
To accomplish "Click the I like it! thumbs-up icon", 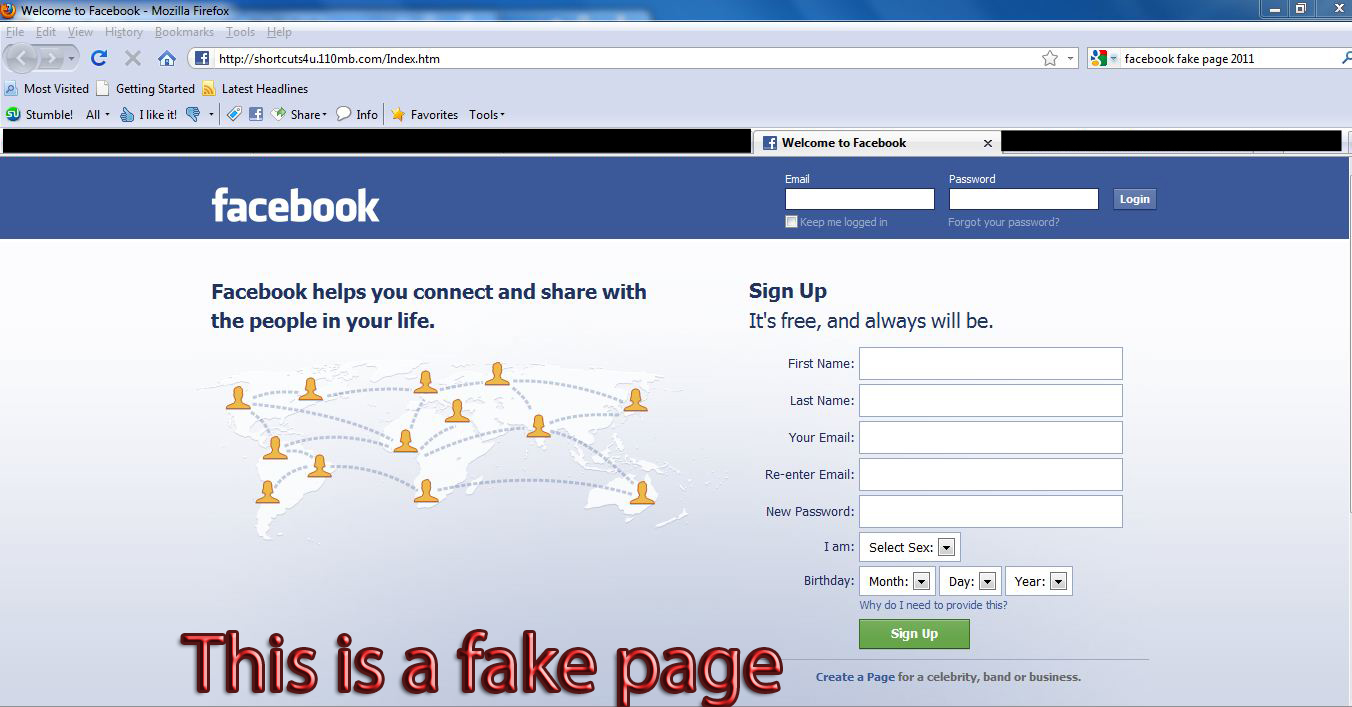I will [x=127, y=114].
